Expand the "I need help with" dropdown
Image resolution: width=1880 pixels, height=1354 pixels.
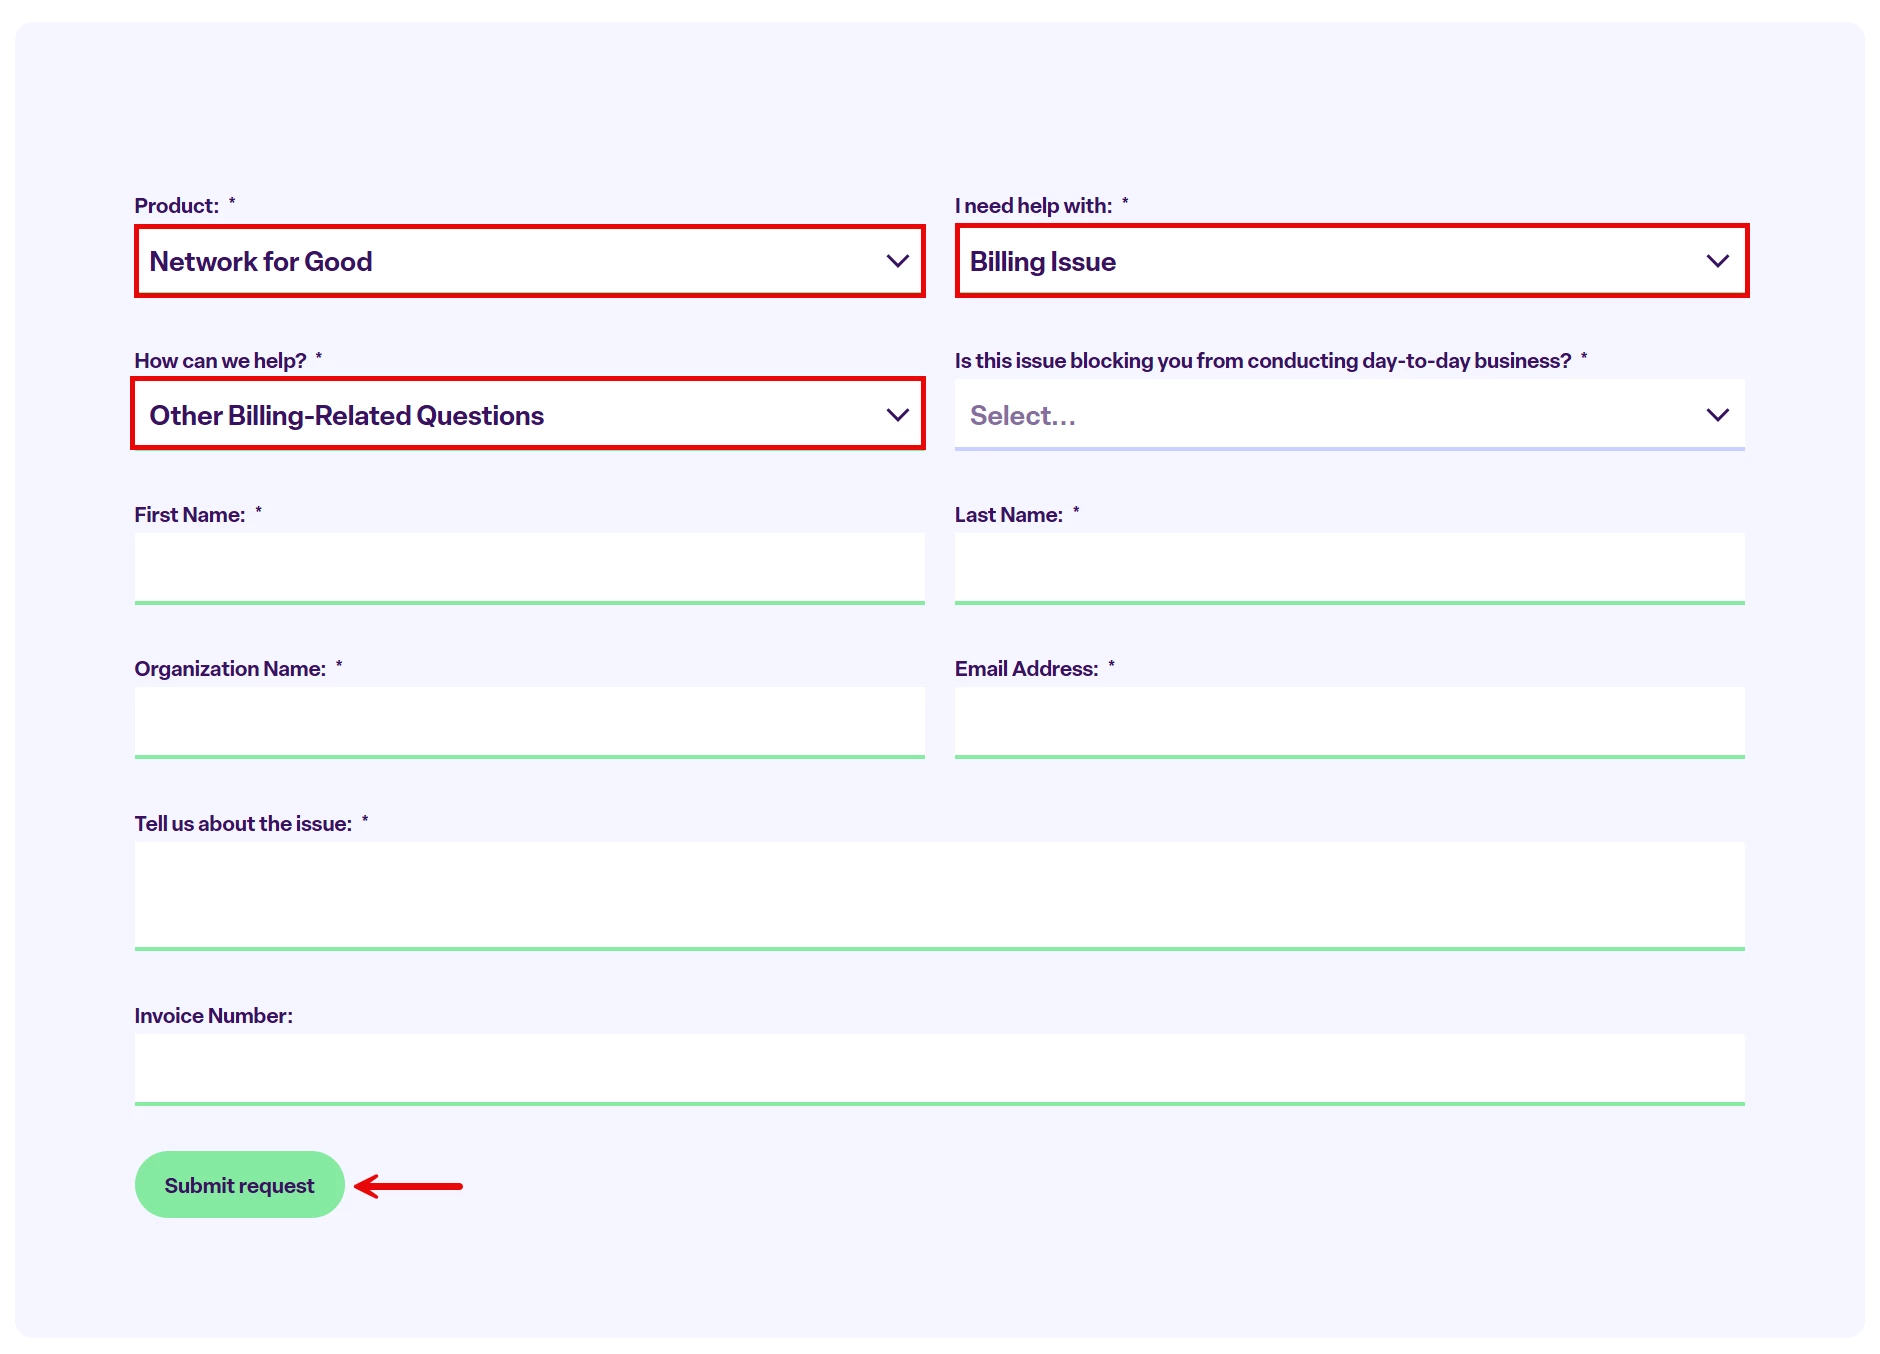(x=1350, y=261)
